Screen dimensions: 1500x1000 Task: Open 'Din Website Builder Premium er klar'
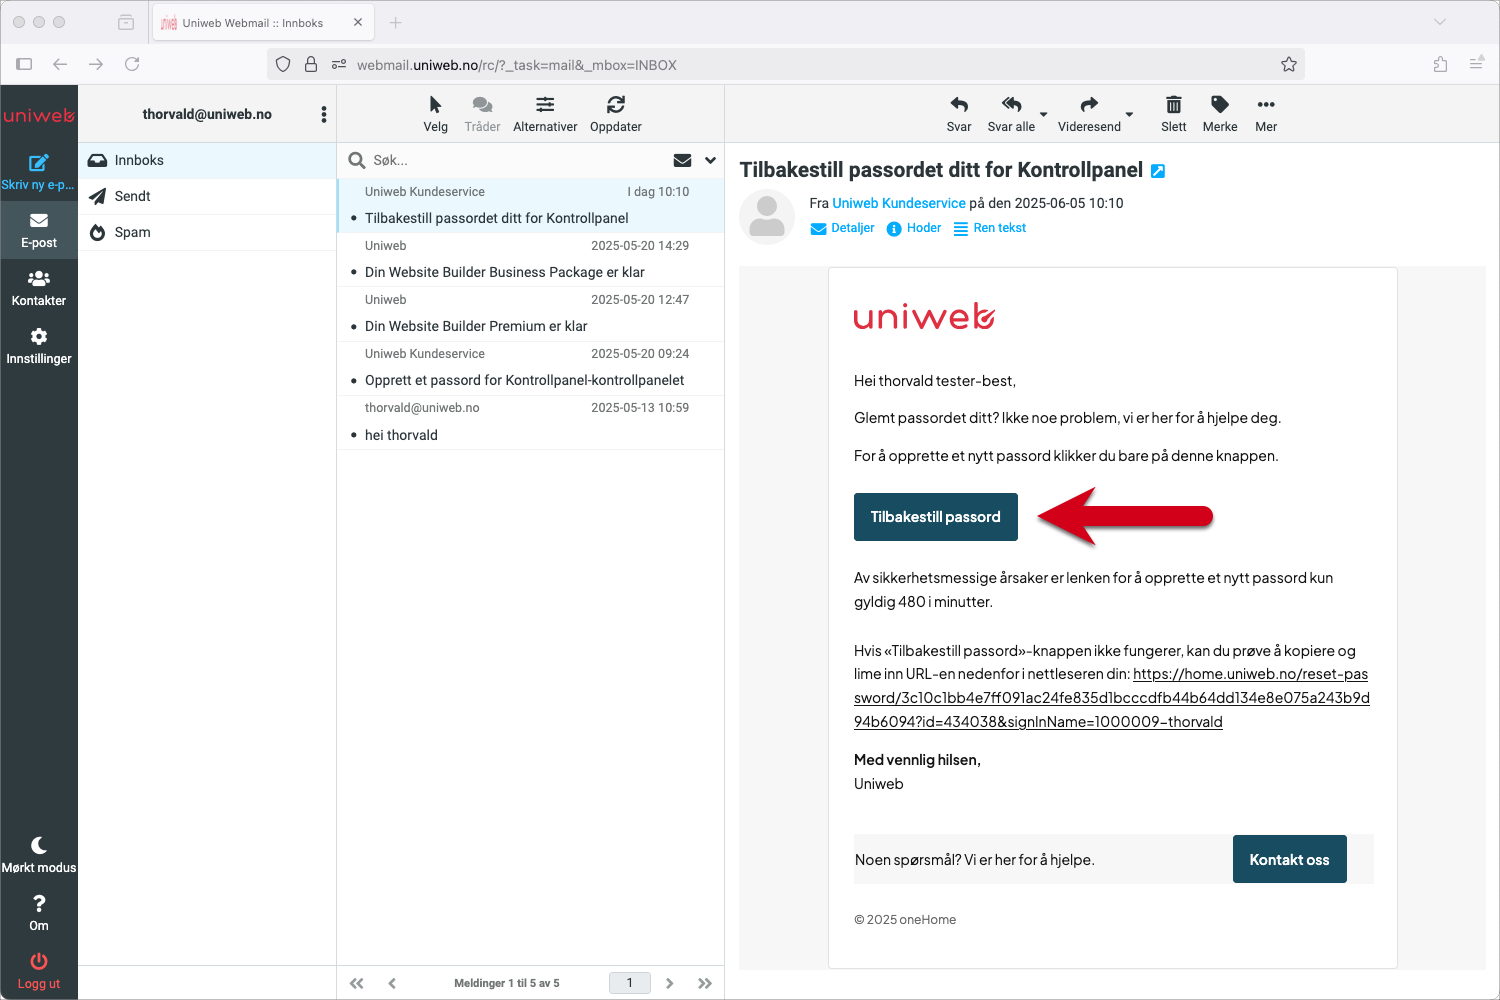pos(531,313)
